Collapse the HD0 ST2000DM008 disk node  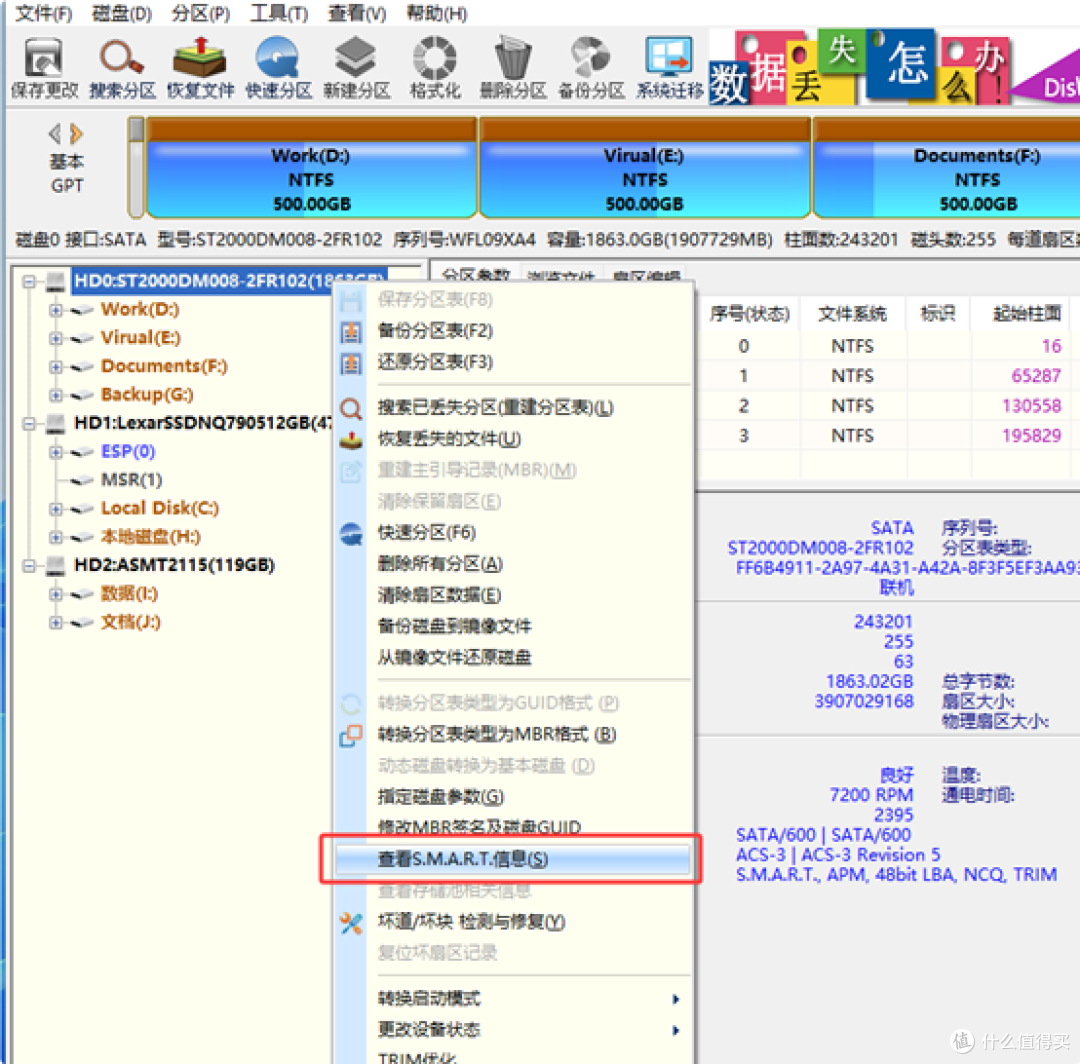point(29,281)
